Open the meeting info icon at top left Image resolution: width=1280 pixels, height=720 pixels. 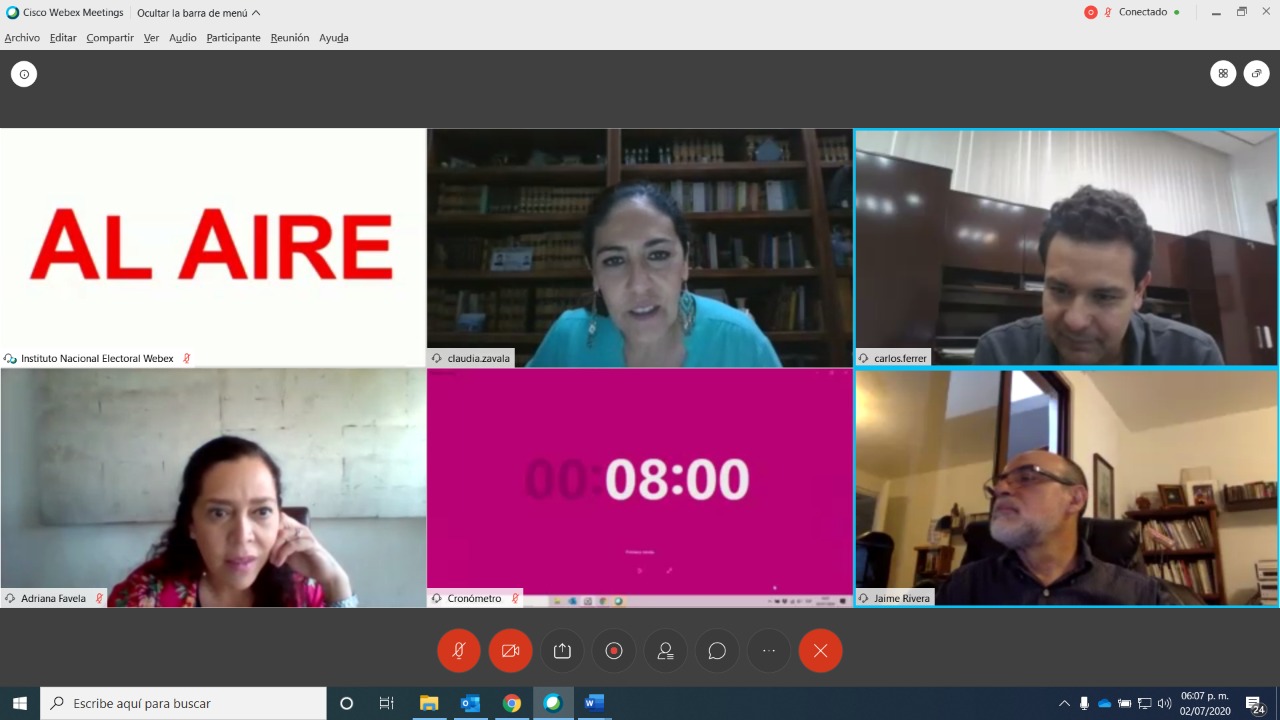(24, 74)
